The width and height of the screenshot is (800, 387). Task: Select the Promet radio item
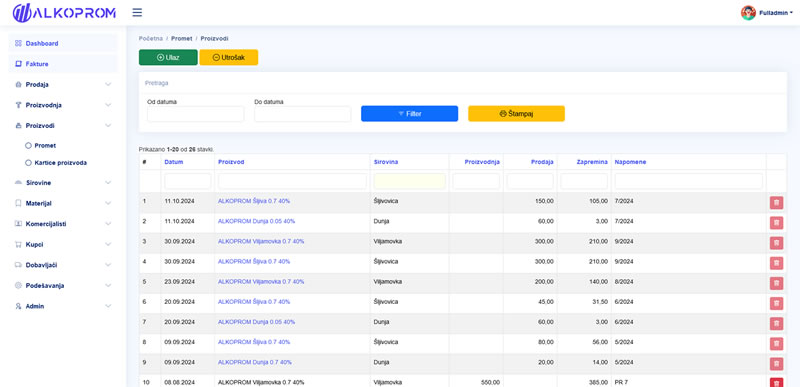(29, 145)
